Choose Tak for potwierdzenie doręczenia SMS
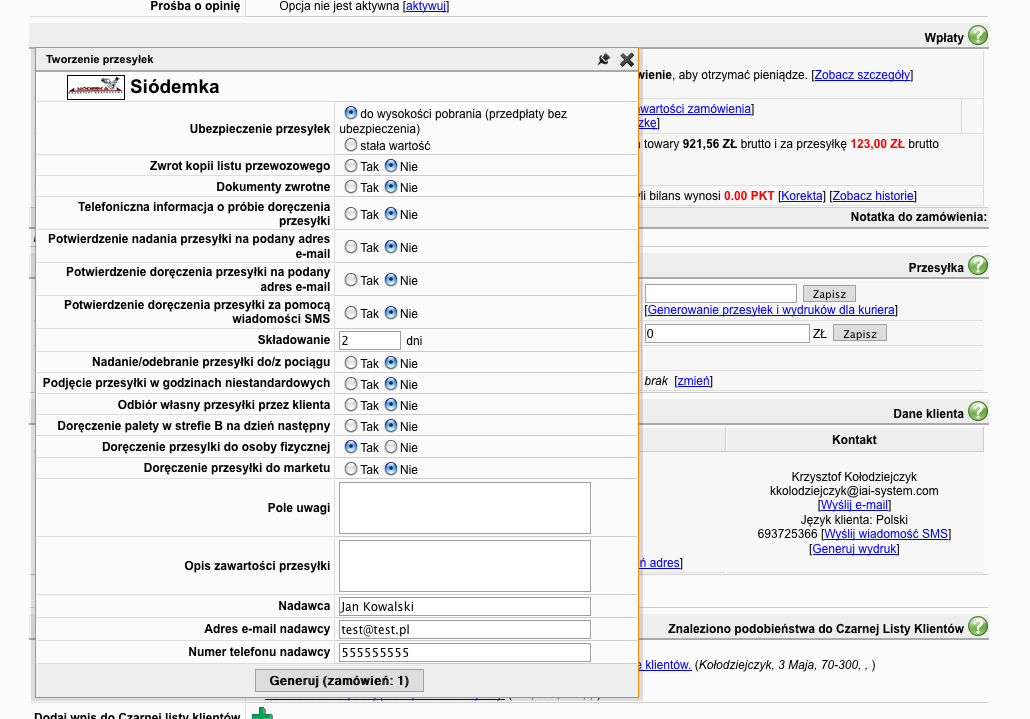This screenshot has height=719, width=1030. pyautogui.click(x=351, y=313)
